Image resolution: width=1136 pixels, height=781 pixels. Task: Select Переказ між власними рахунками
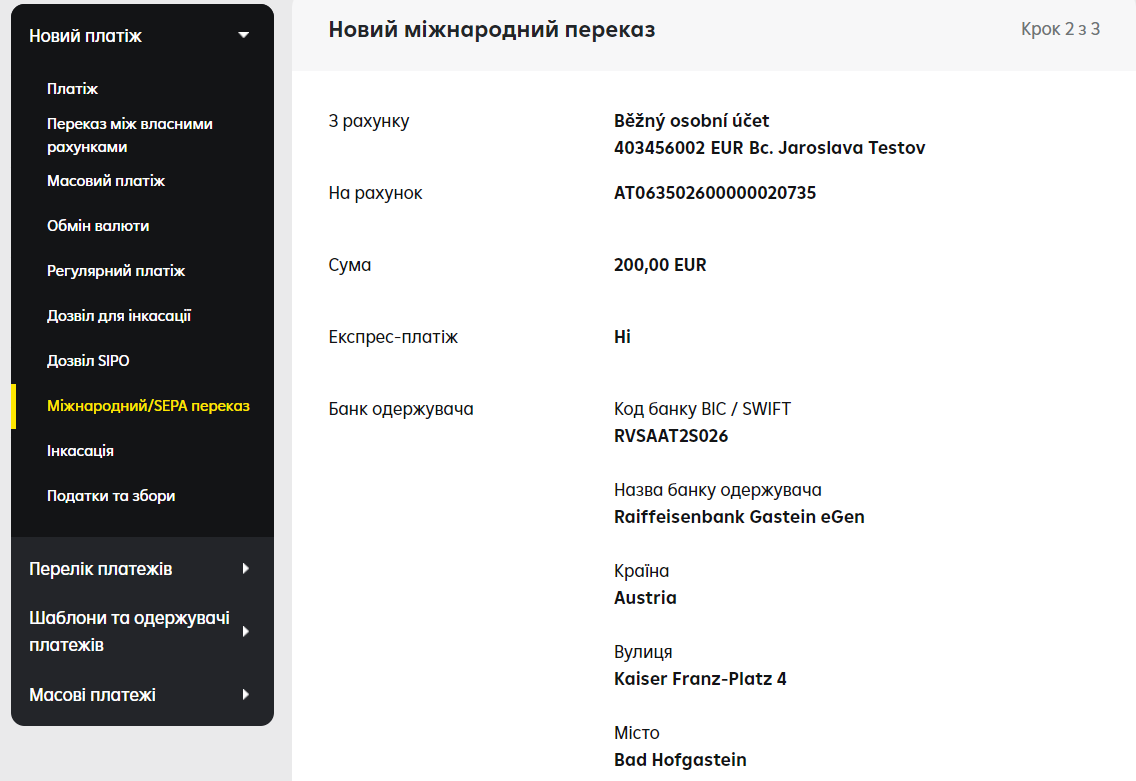(x=130, y=135)
